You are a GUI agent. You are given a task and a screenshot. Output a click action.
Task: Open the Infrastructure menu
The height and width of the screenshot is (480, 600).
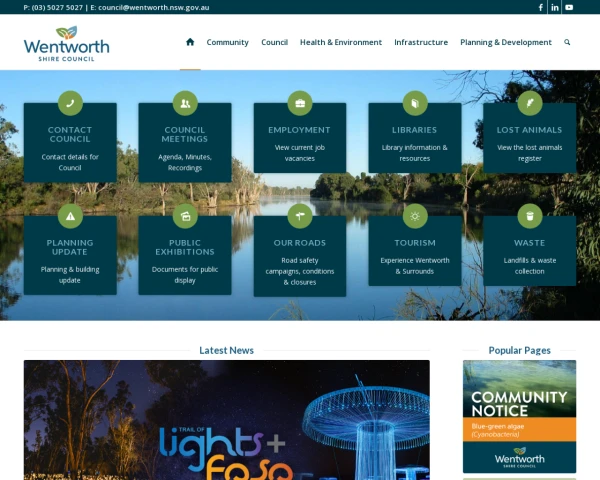click(421, 42)
